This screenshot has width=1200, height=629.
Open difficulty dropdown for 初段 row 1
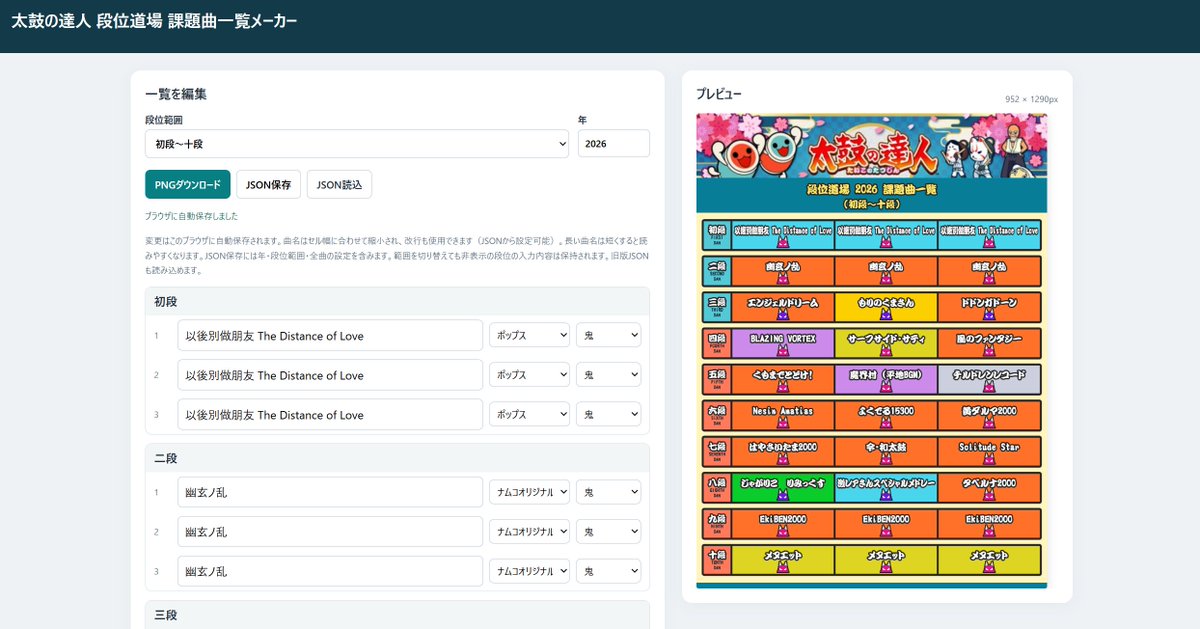pos(608,336)
